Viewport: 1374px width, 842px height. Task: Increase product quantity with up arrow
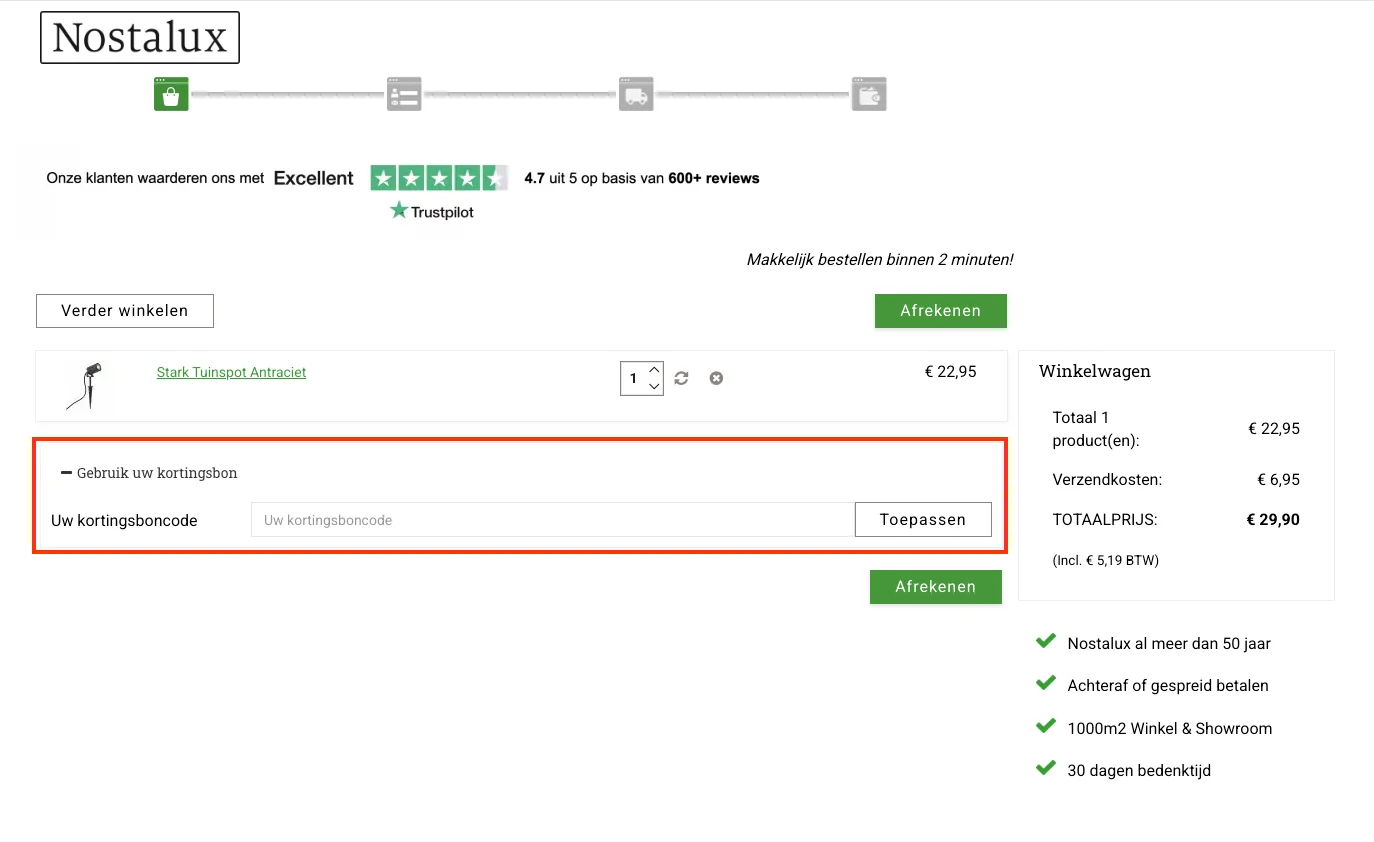tap(654, 370)
